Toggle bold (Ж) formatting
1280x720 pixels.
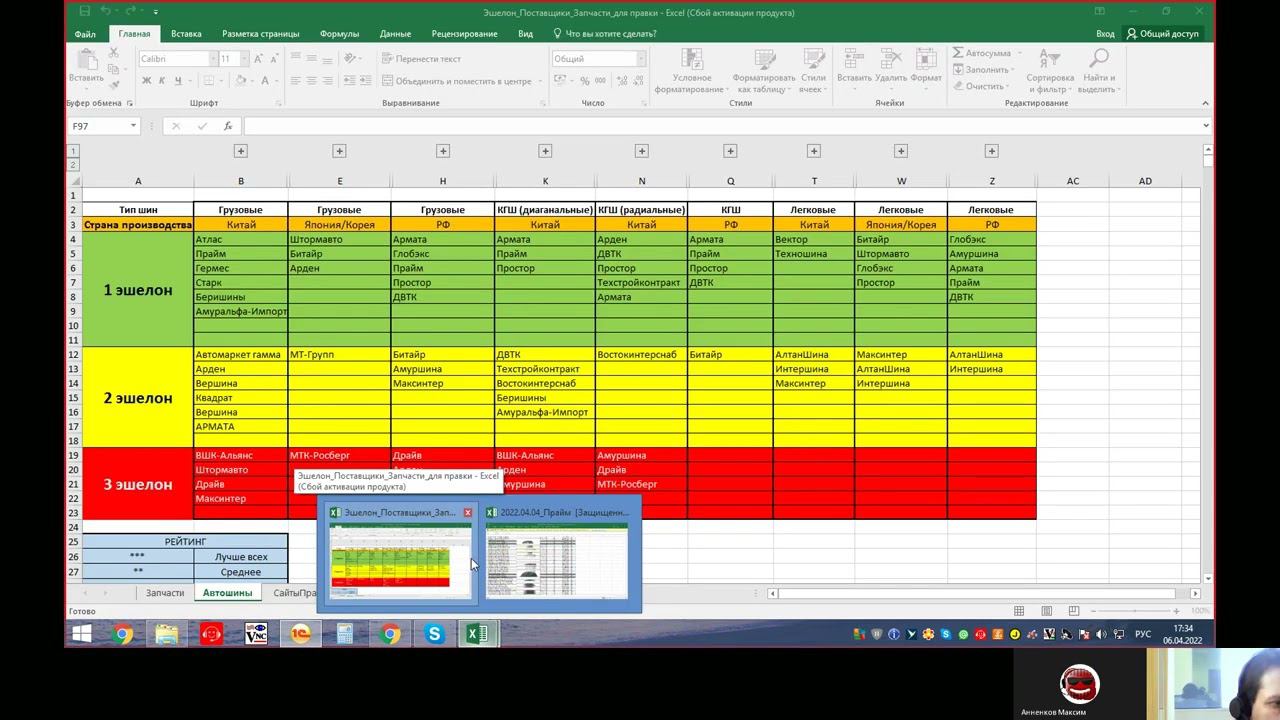pos(146,81)
